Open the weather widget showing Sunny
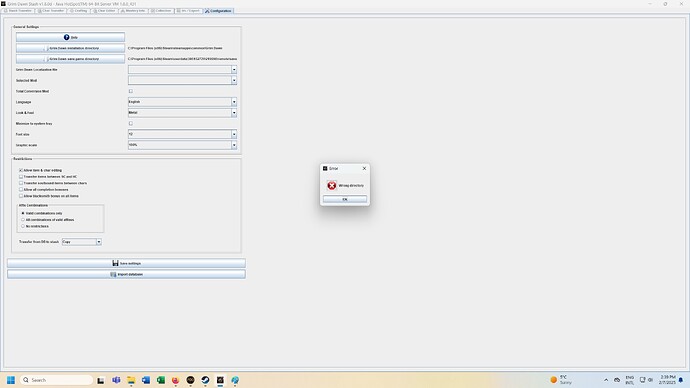The image size is (690, 388). 560,380
